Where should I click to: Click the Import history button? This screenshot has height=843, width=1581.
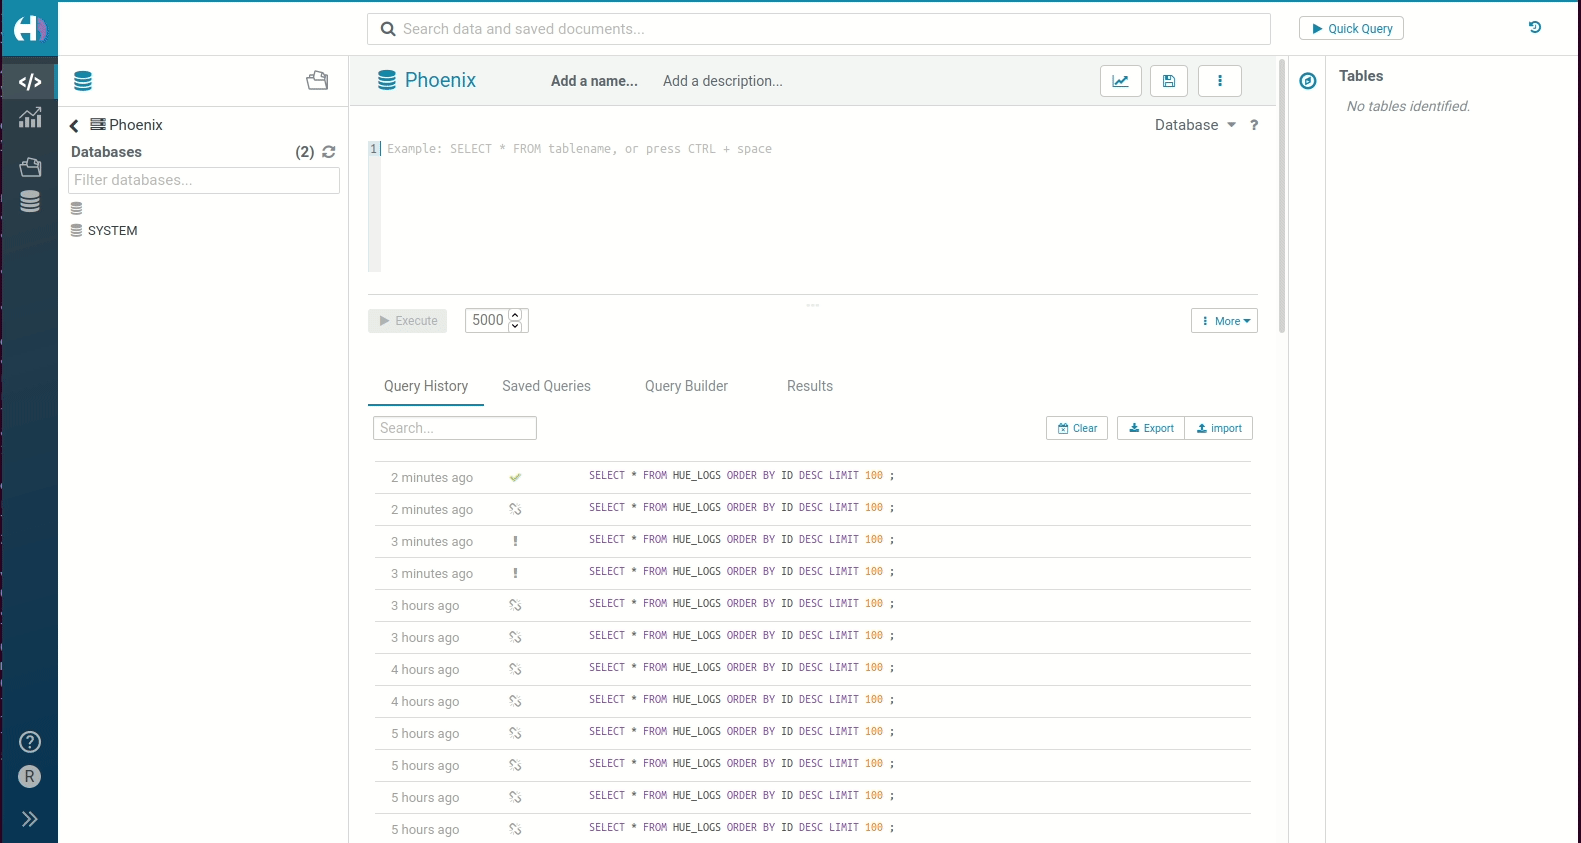coord(1219,428)
